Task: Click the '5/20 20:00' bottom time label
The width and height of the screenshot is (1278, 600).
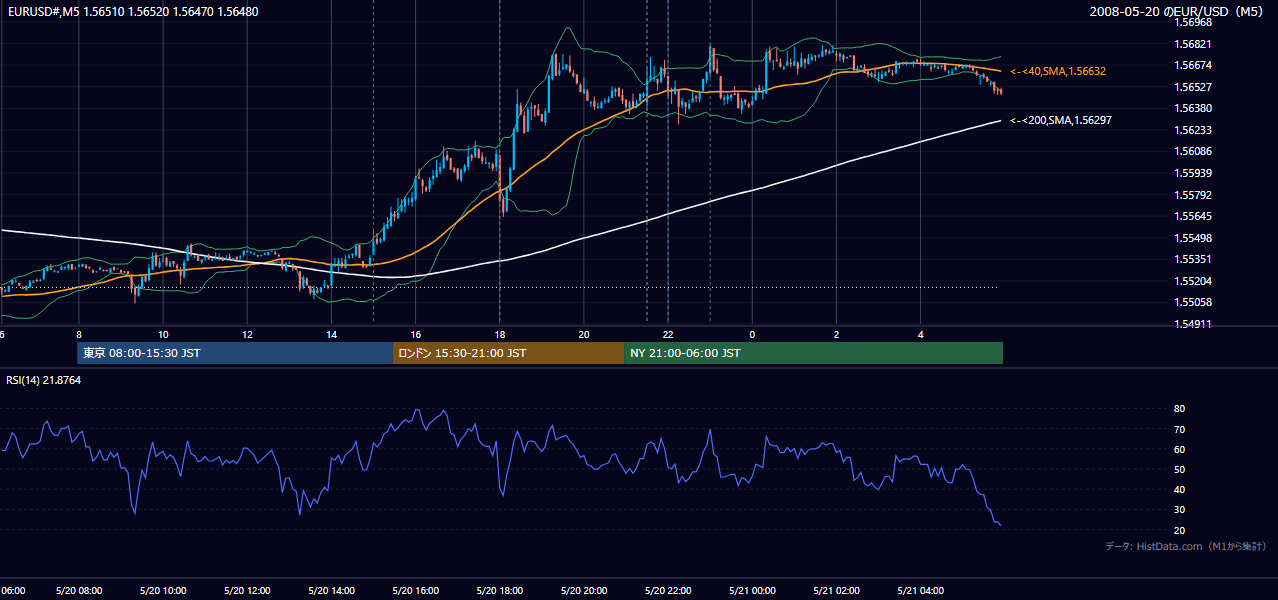Action: [583, 591]
